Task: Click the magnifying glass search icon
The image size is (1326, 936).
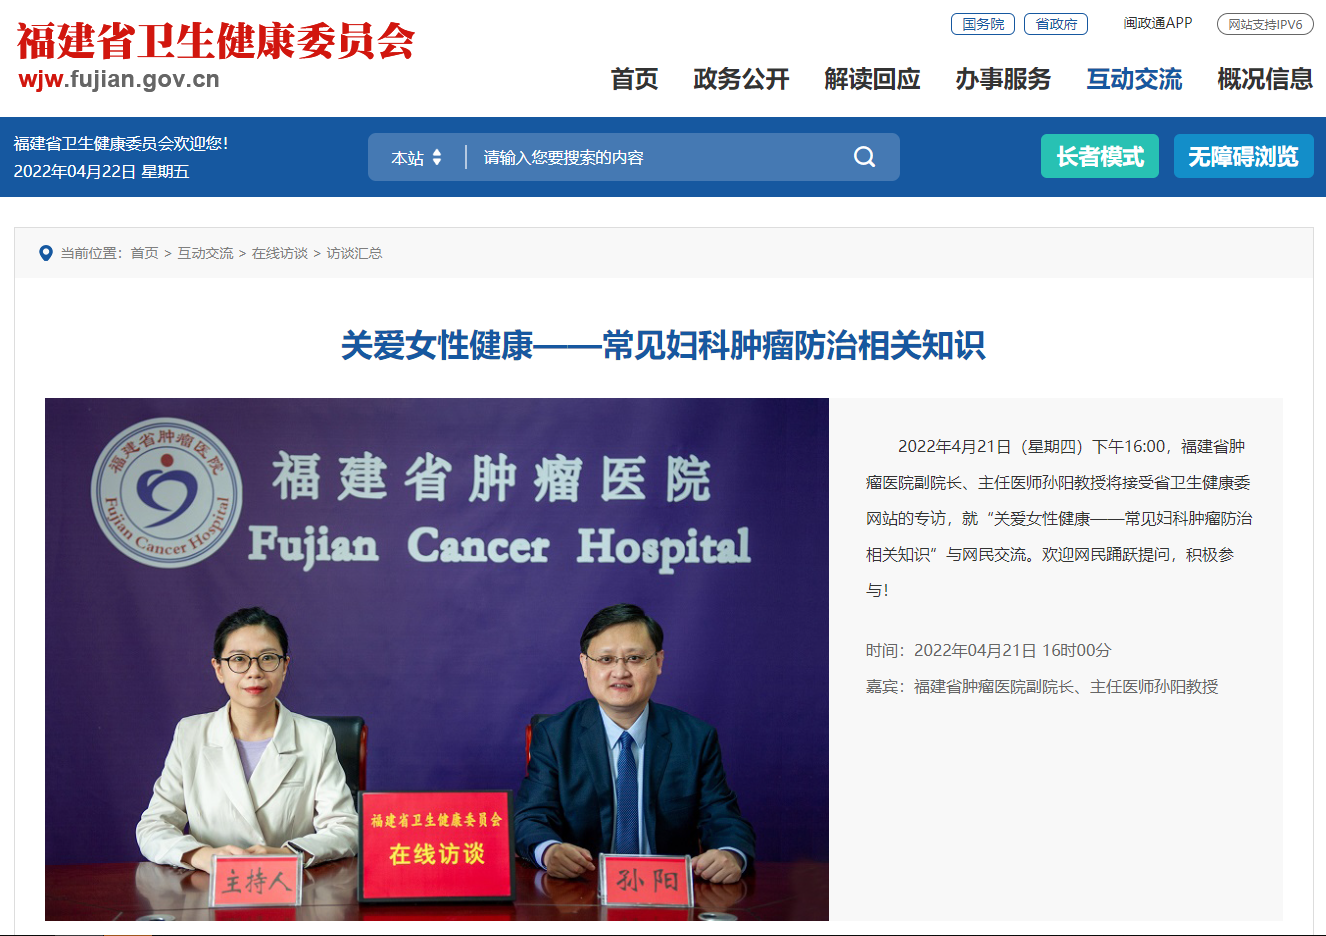Action: [865, 157]
